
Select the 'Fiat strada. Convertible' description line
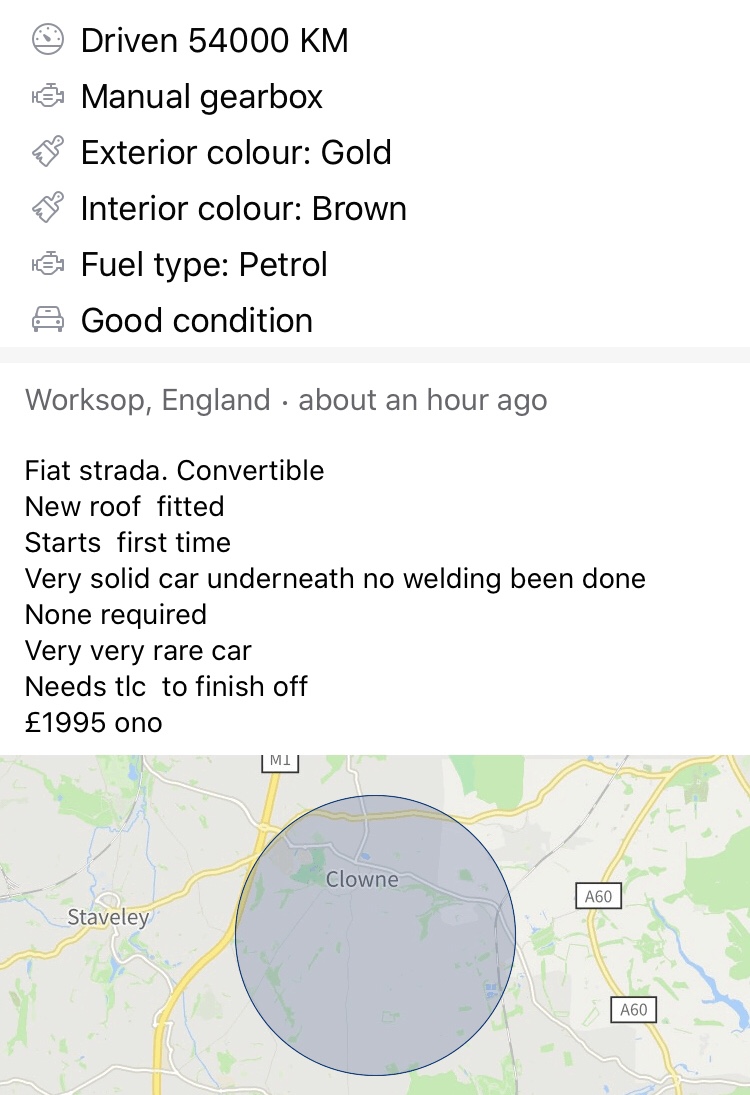pos(175,471)
